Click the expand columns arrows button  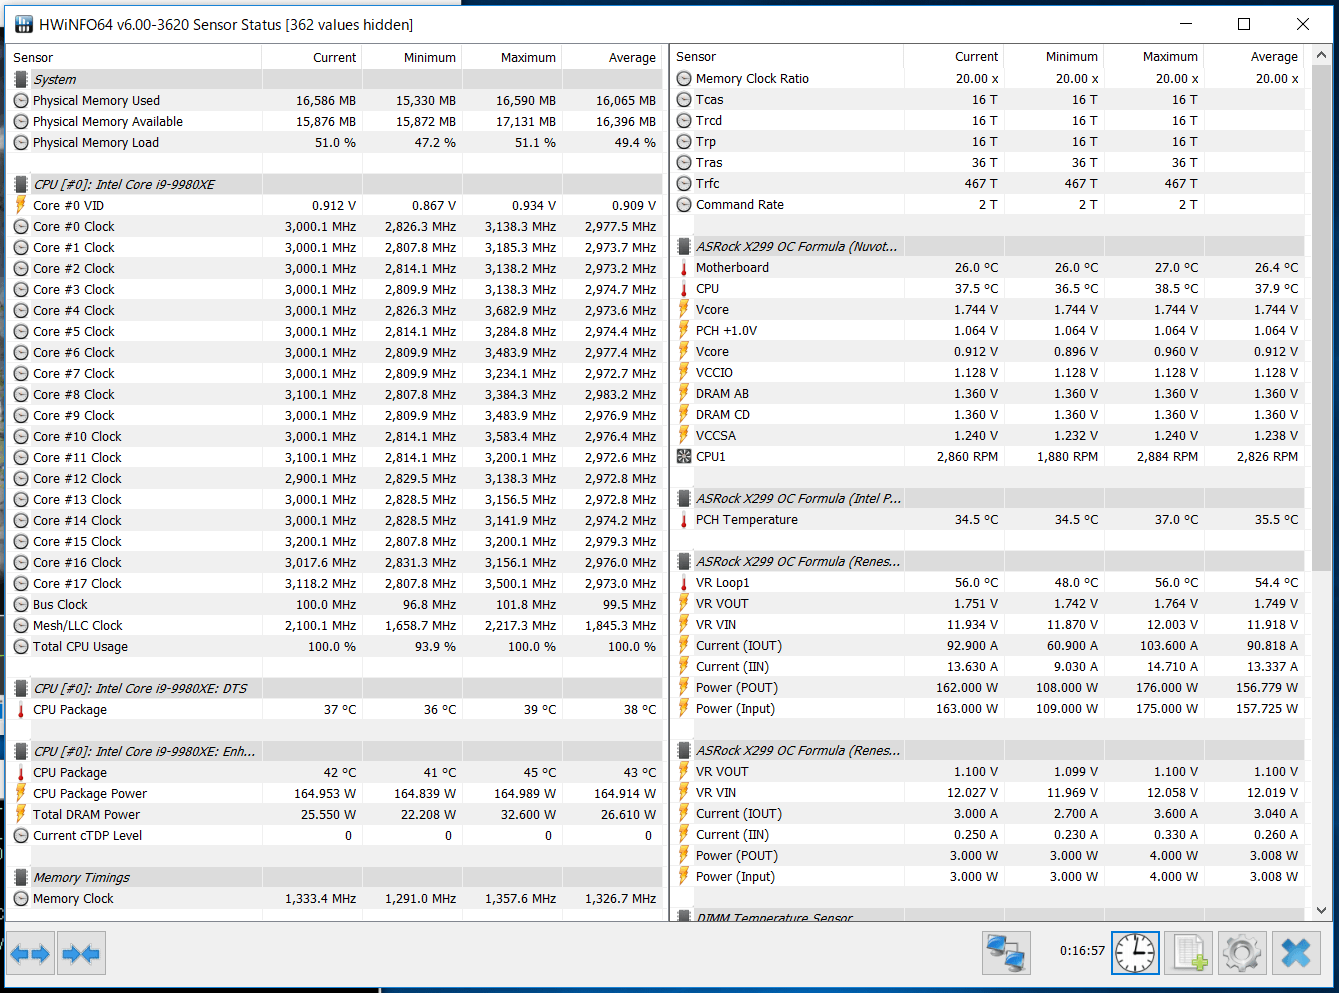[30, 954]
